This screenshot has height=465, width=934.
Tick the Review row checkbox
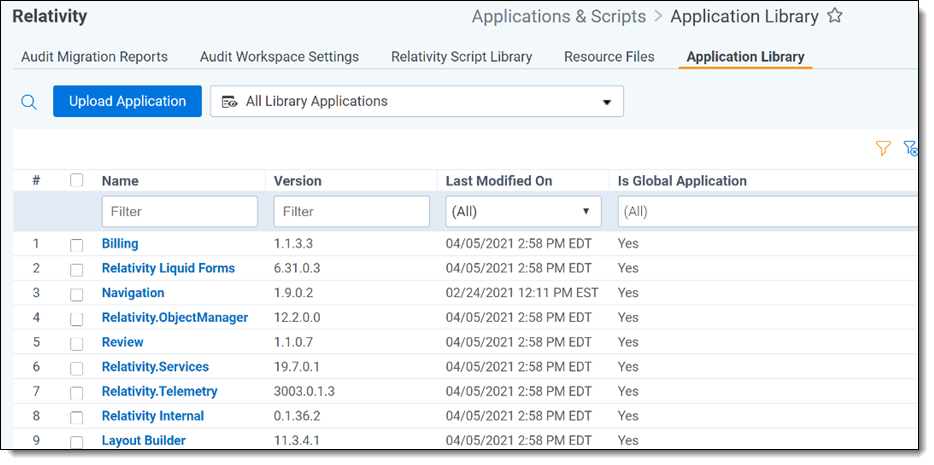tap(76, 344)
